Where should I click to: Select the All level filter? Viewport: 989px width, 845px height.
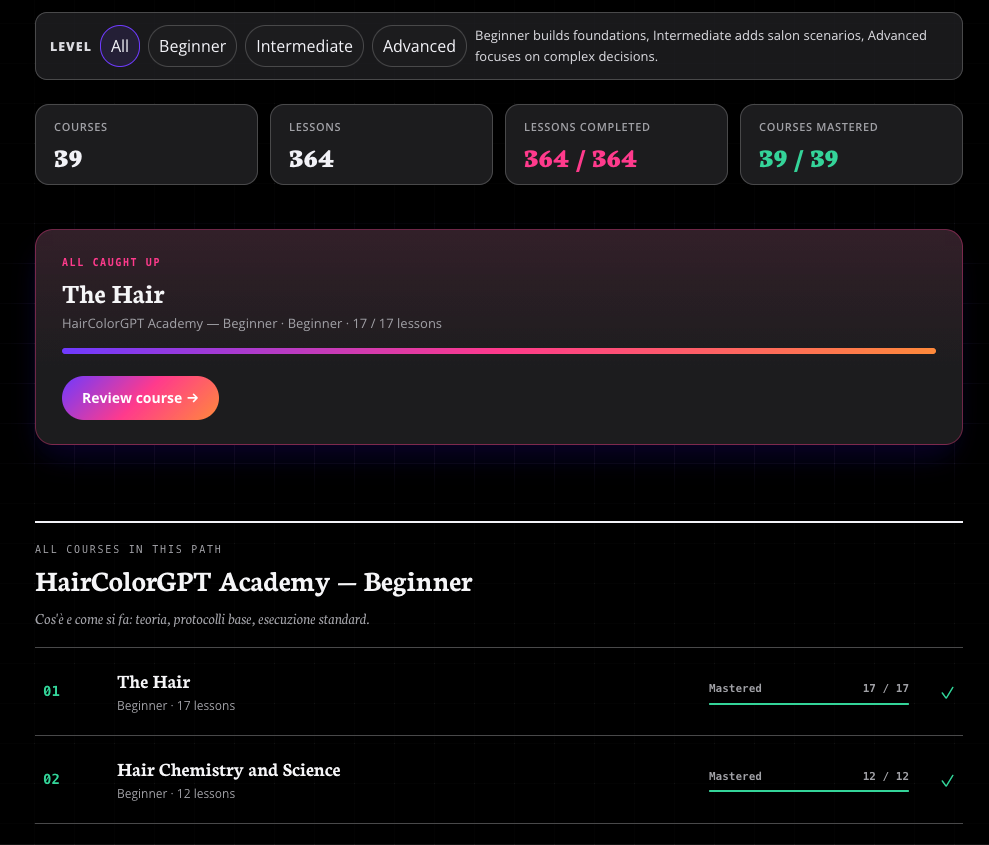[x=119, y=46]
